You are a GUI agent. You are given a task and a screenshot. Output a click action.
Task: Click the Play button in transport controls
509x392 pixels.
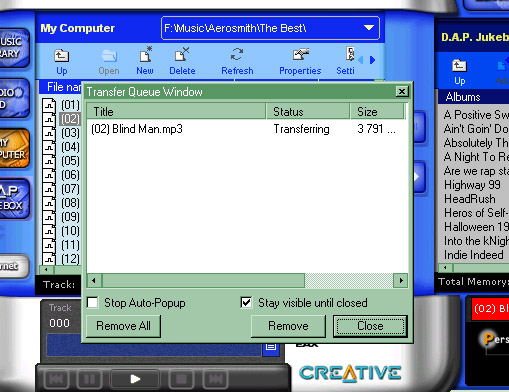135,379
